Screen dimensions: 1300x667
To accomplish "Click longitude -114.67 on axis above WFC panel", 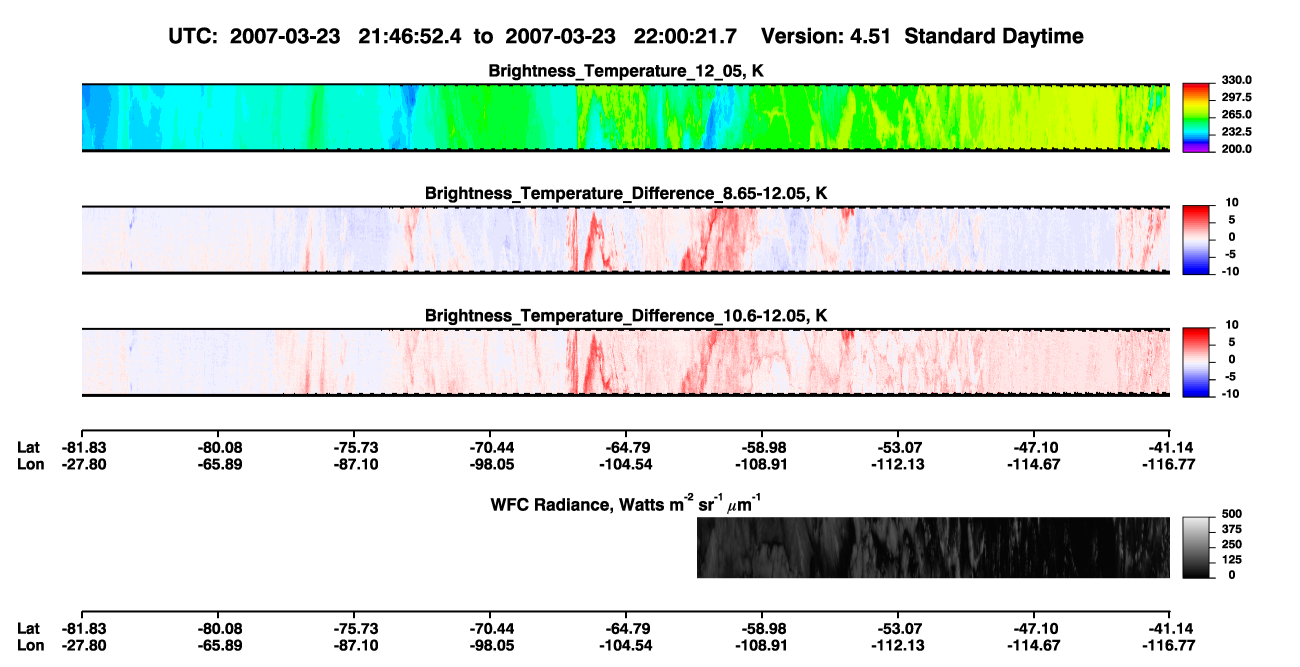I will pos(1034,464).
